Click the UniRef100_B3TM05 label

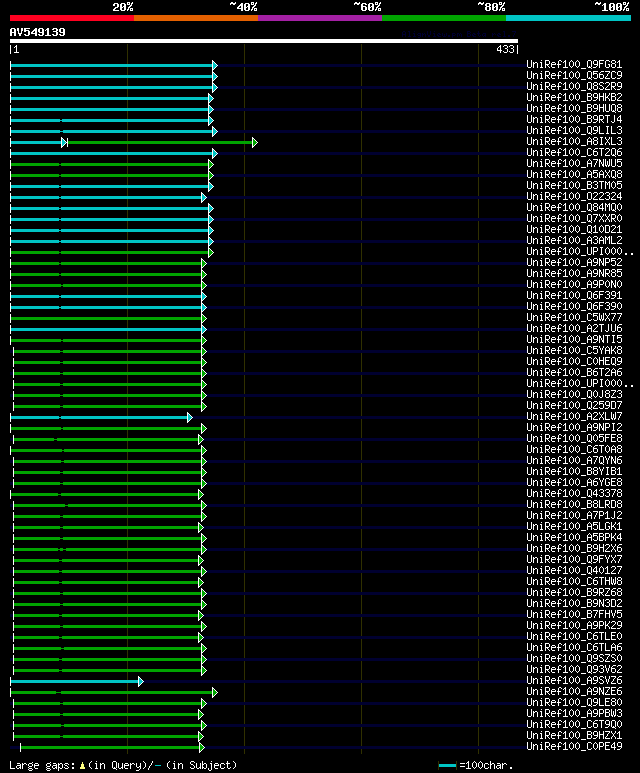coord(574,185)
